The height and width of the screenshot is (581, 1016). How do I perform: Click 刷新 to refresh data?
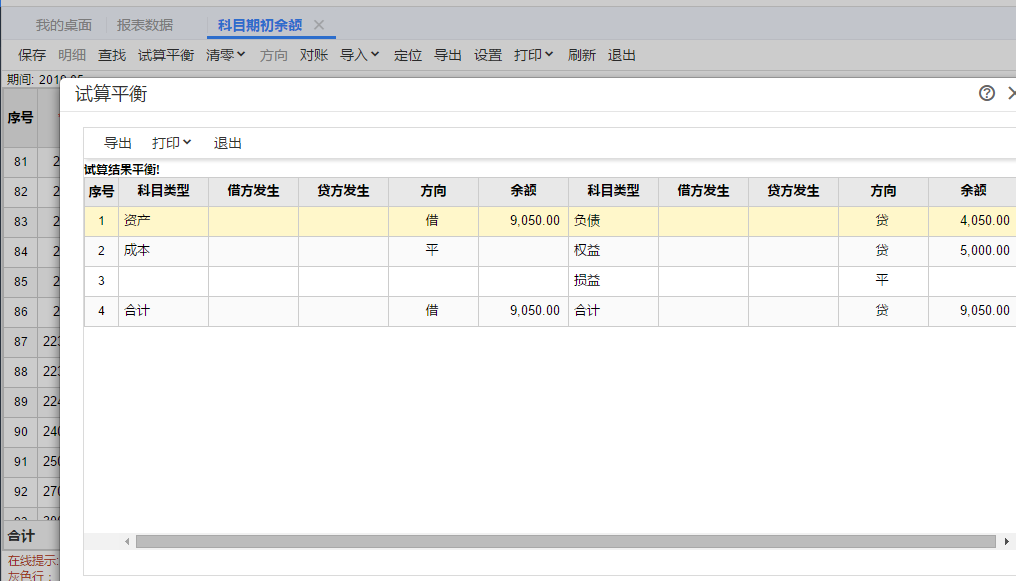582,55
